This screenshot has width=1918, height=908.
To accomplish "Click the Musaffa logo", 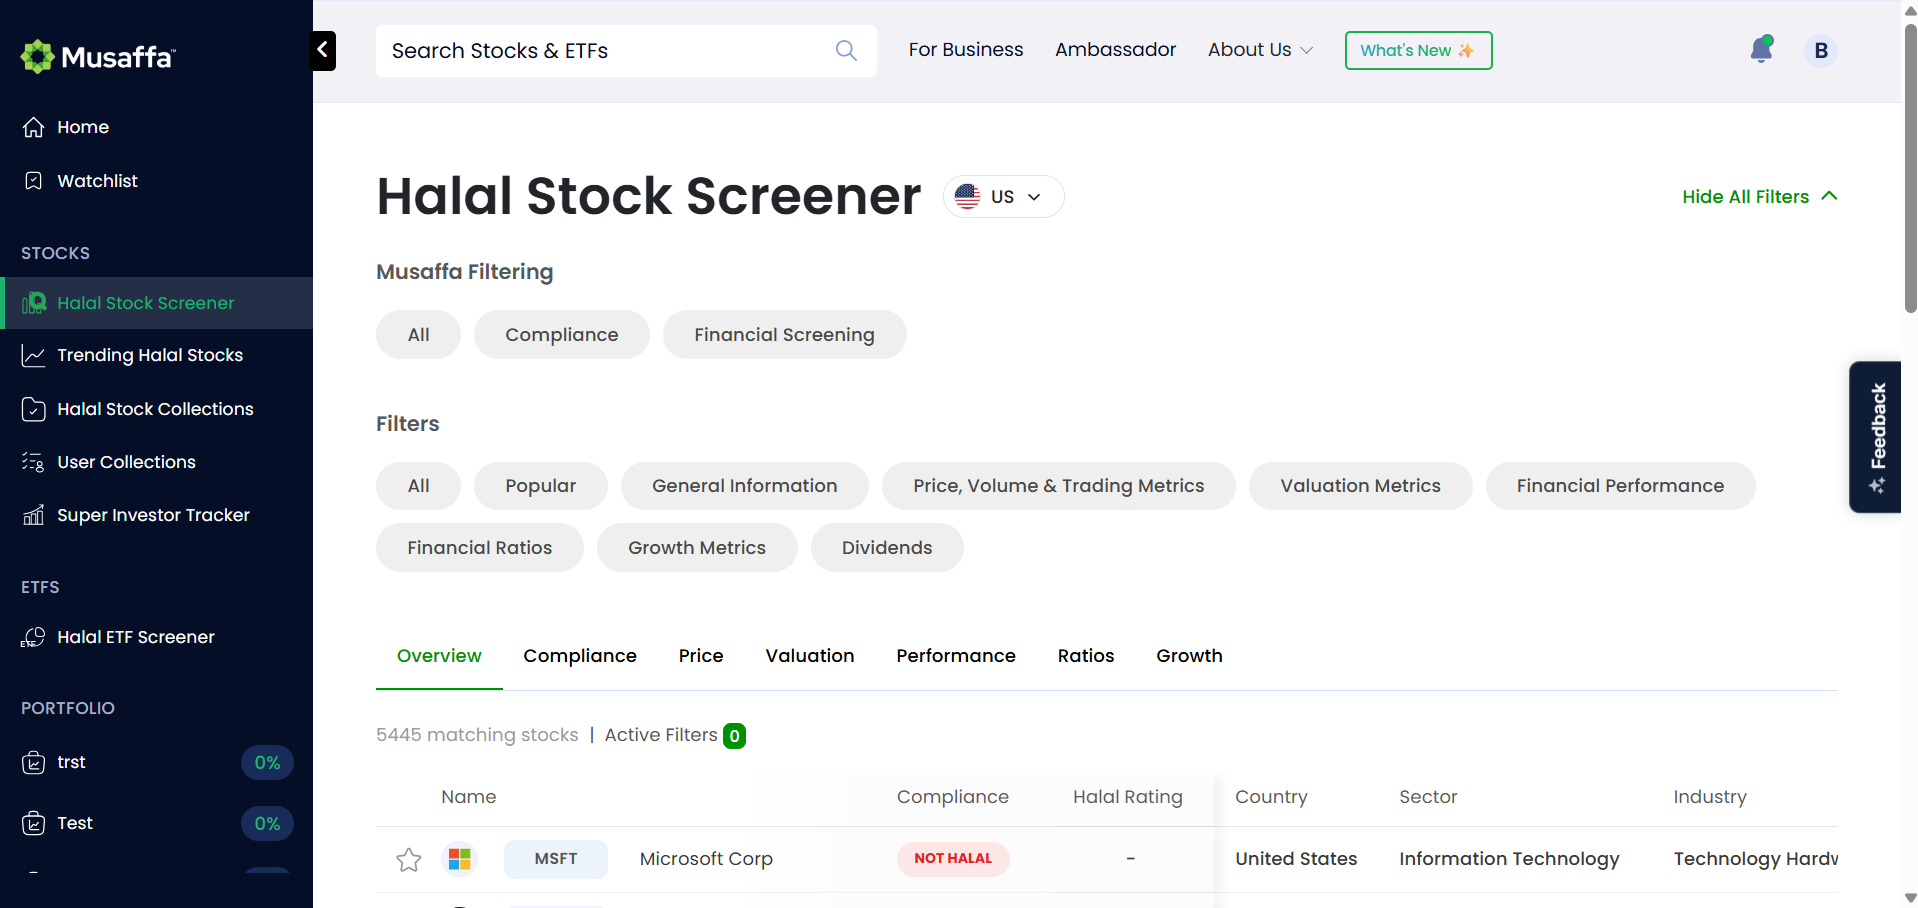I will (x=98, y=57).
